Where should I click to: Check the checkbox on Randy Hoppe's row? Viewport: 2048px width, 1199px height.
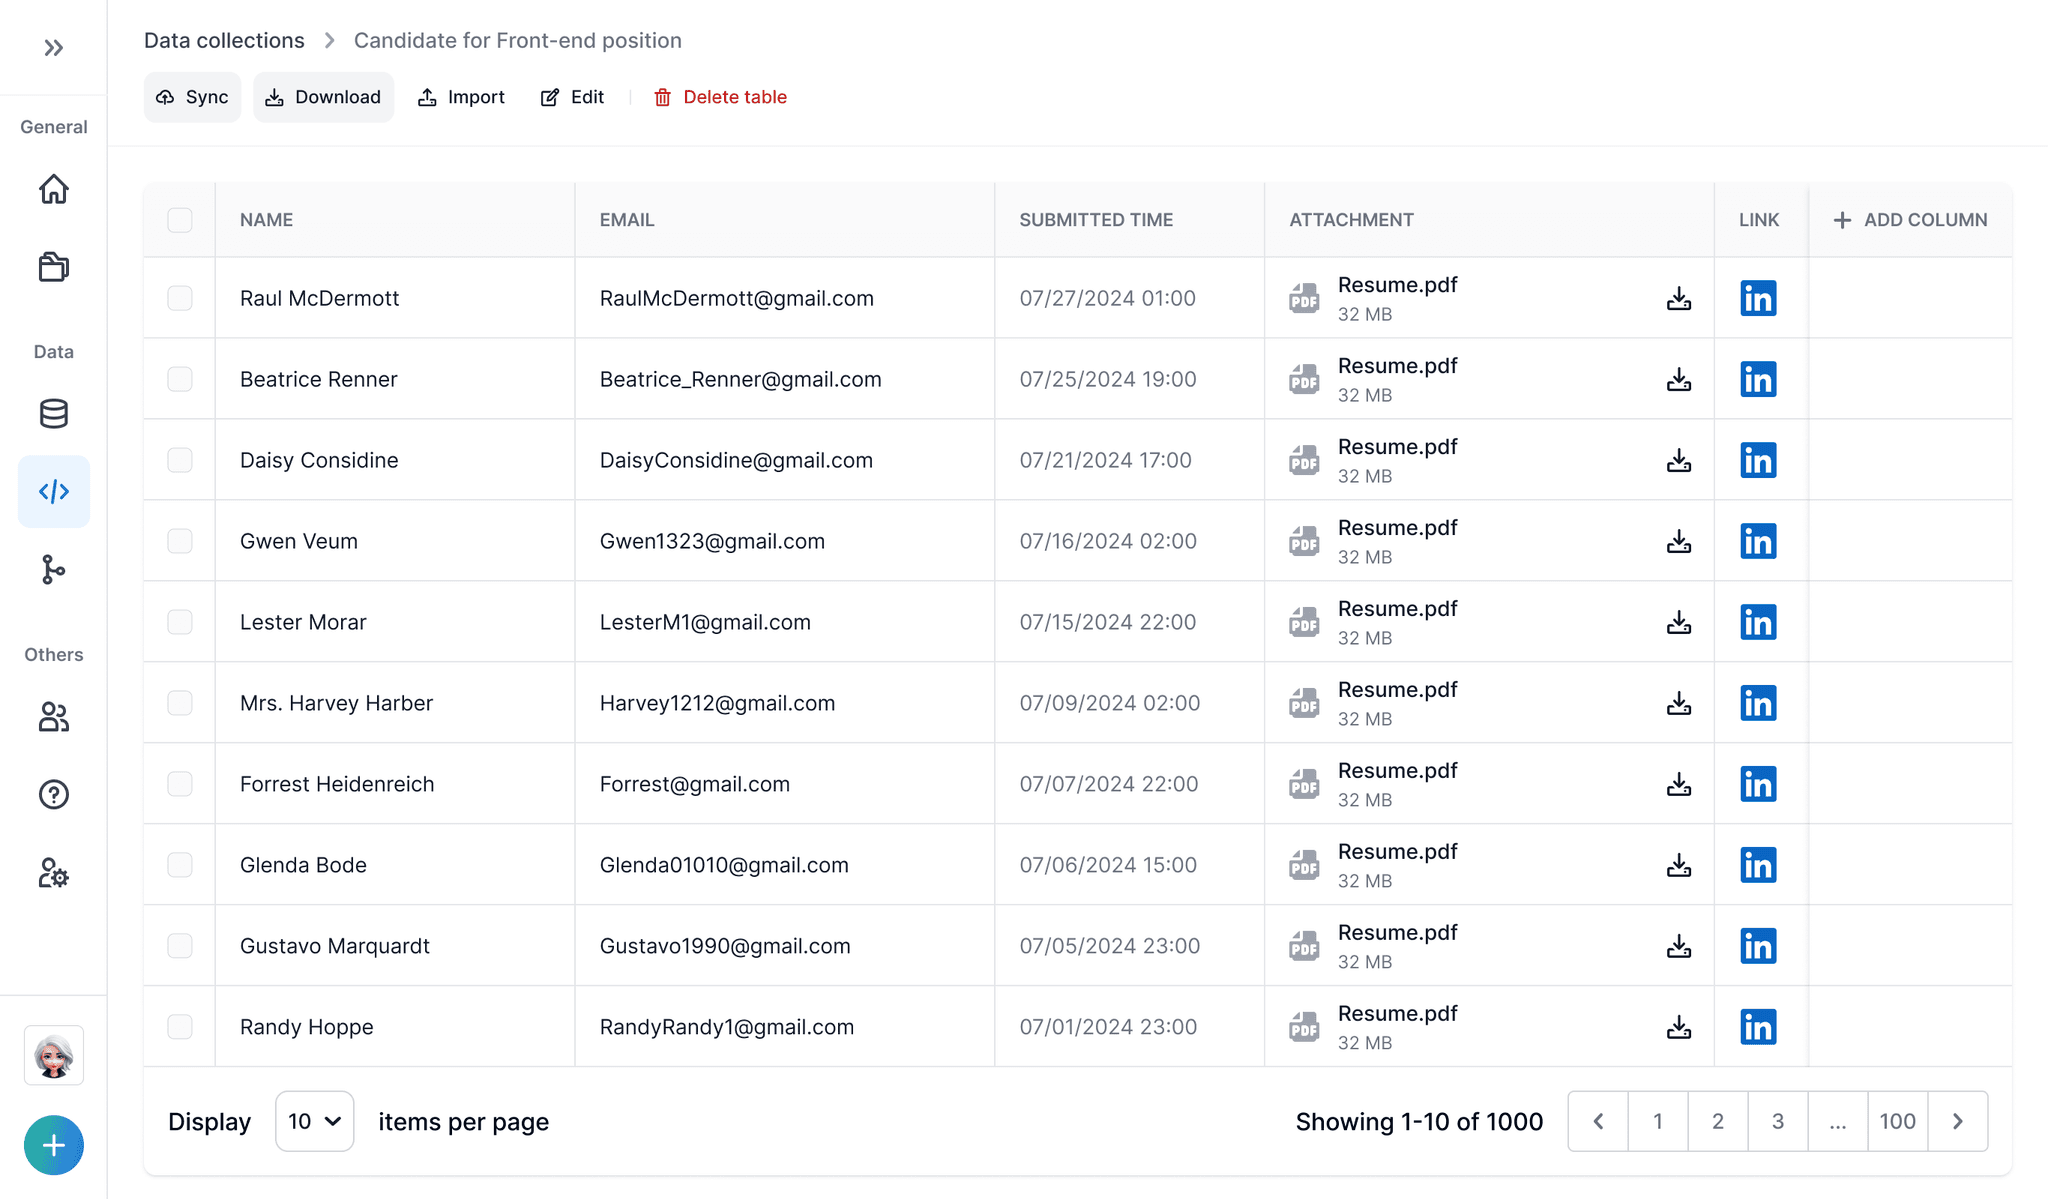(x=180, y=1026)
